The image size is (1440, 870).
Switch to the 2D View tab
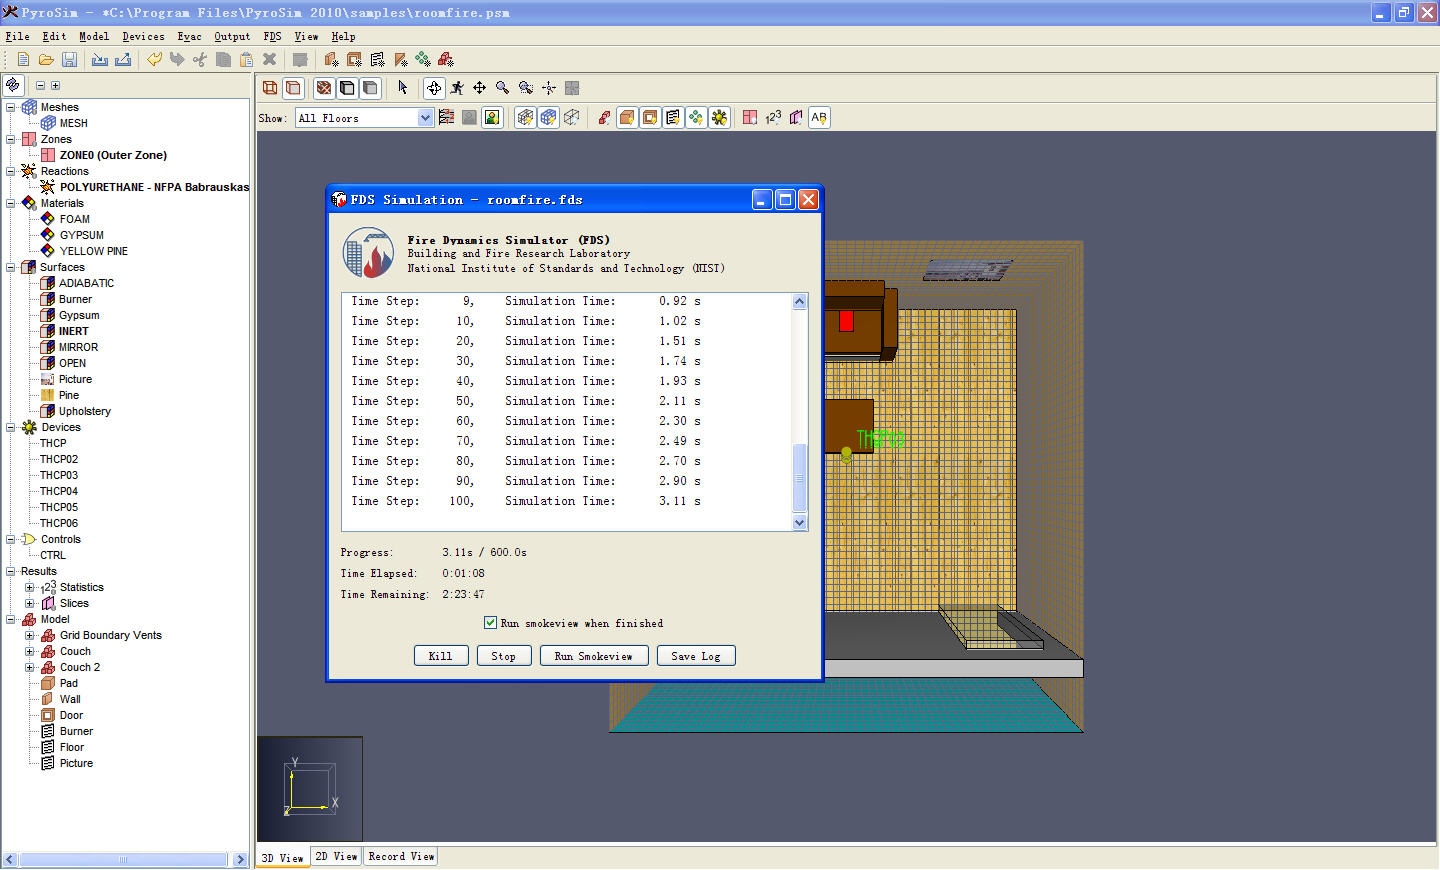point(336,856)
